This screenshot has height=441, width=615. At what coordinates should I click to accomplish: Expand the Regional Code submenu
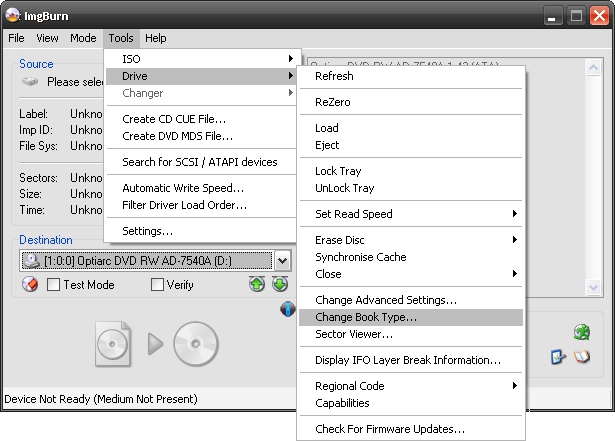pos(411,386)
